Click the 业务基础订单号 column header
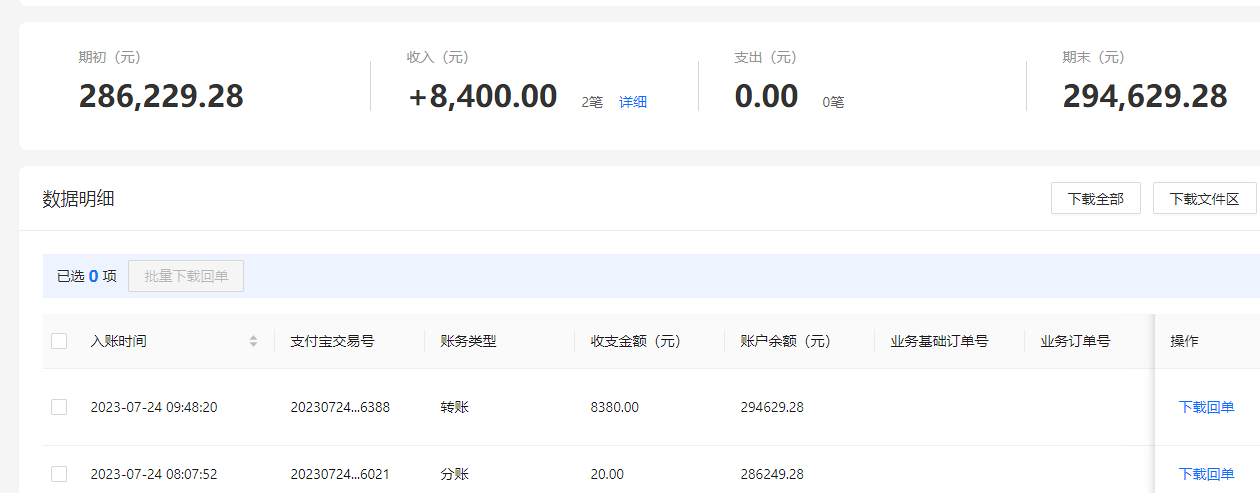1260x493 pixels. tap(940, 341)
